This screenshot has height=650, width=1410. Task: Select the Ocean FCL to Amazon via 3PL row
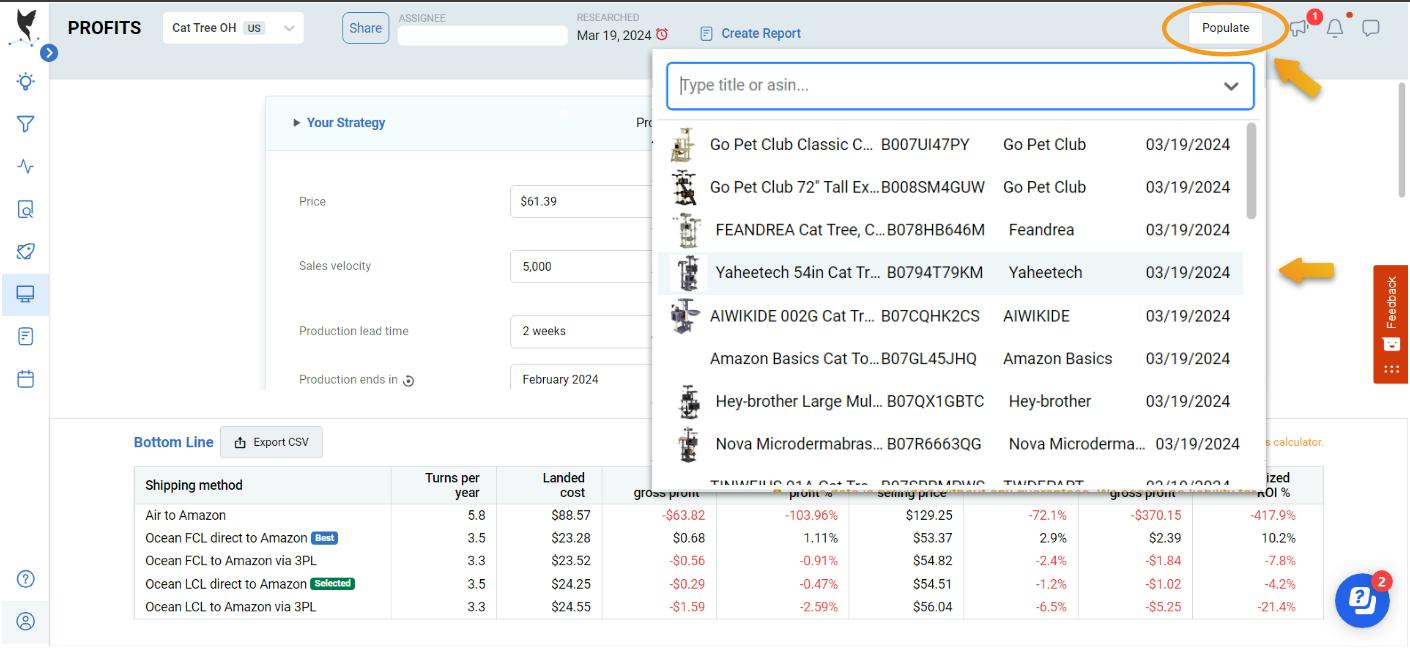(728, 561)
